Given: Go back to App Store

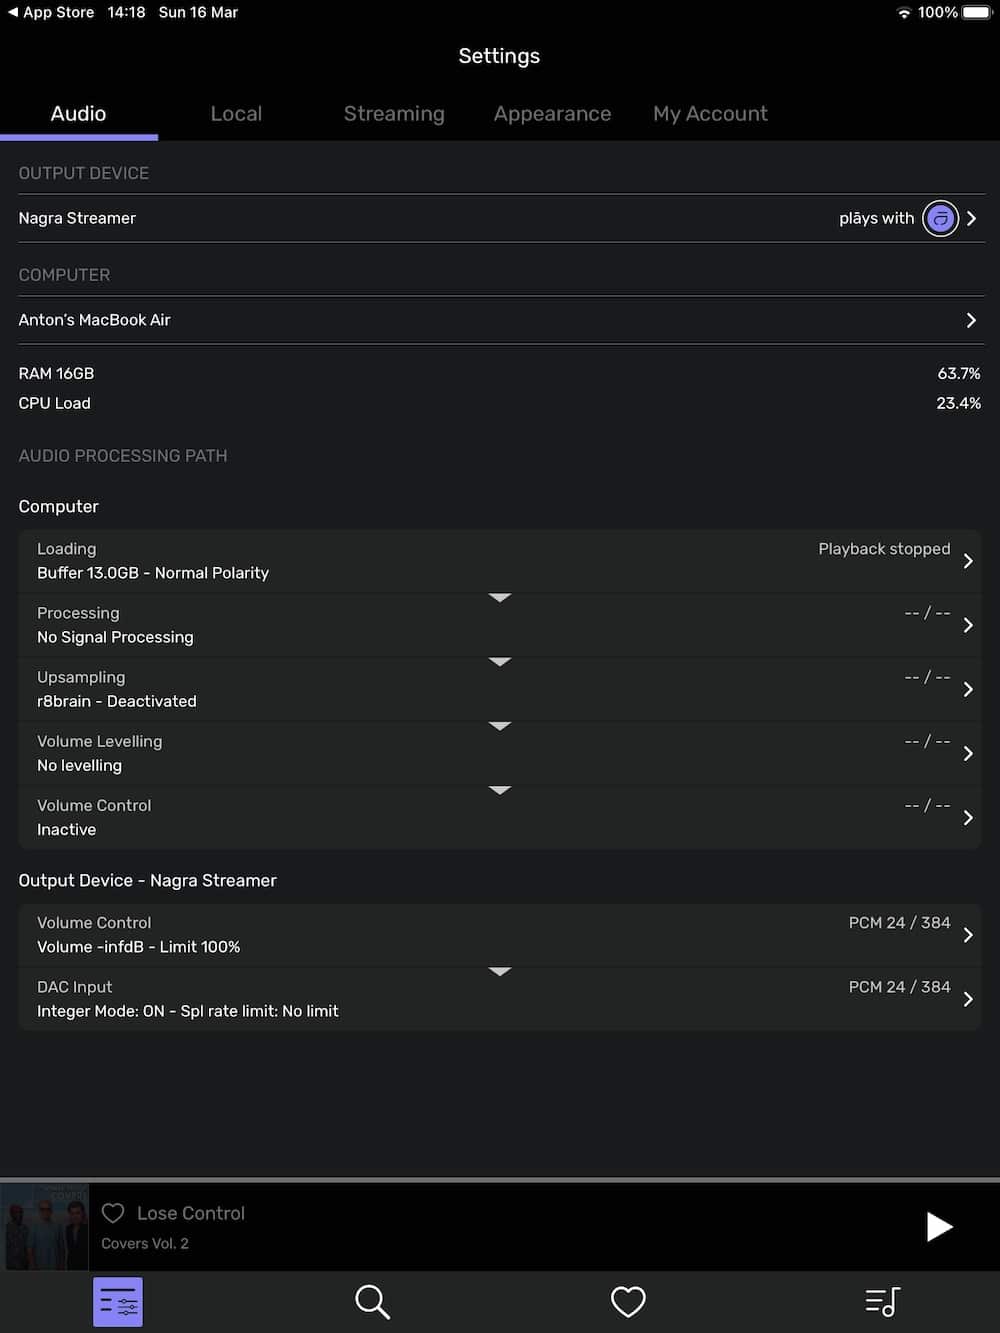Looking at the screenshot, I should tap(51, 12).
